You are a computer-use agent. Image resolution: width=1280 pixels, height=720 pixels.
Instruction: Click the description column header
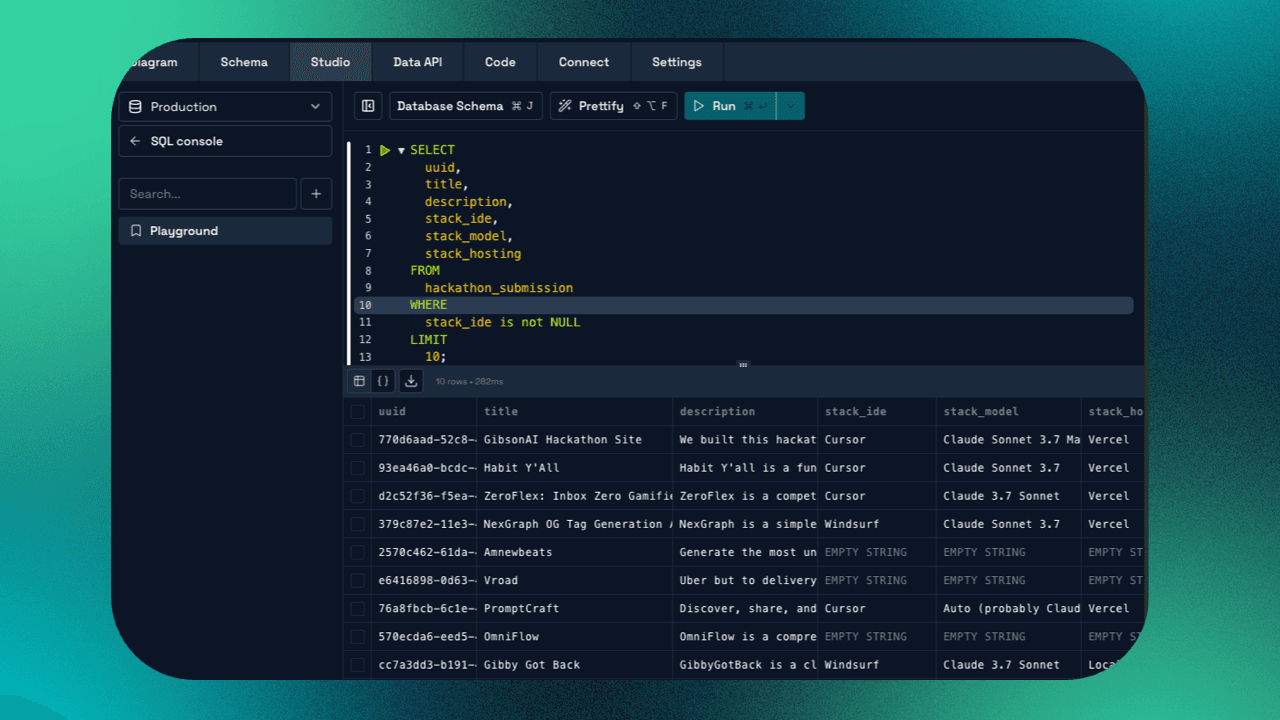(x=745, y=411)
